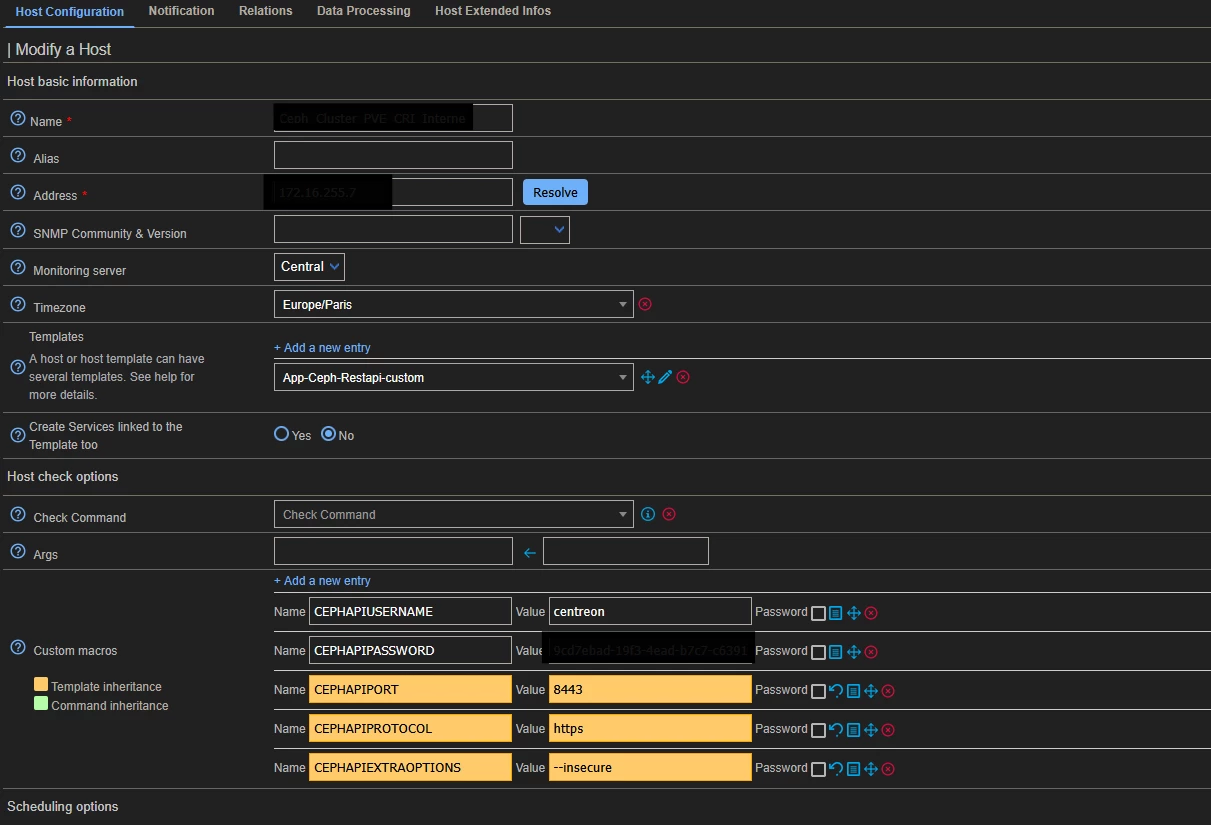Tick Password checkbox for CEPHAPIUSERNAME macro
The image size is (1211, 825).
pyautogui.click(x=818, y=612)
